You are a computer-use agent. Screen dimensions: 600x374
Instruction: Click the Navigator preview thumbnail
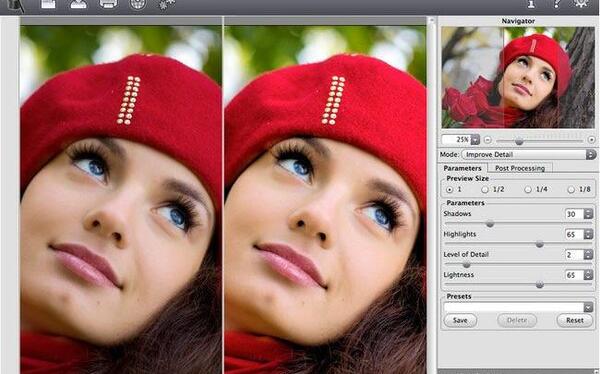(x=518, y=77)
